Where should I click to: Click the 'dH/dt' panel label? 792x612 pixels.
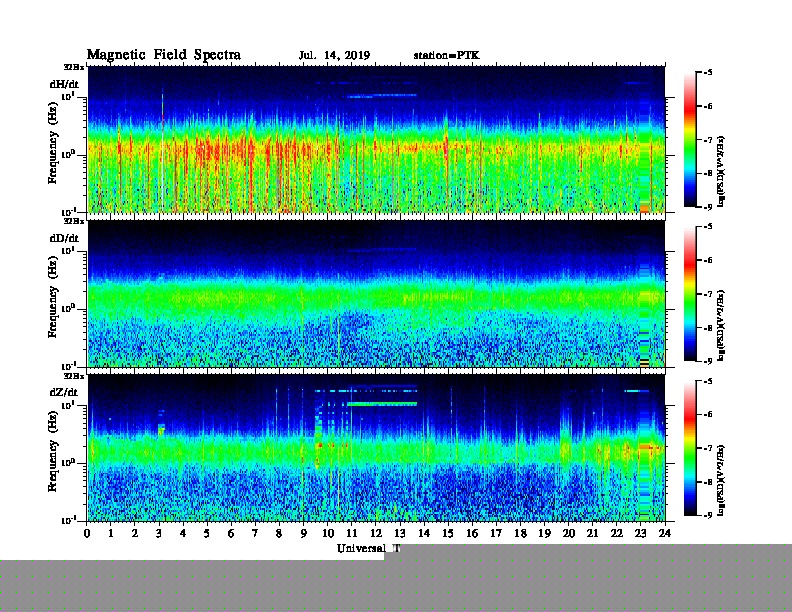(64, 84)
